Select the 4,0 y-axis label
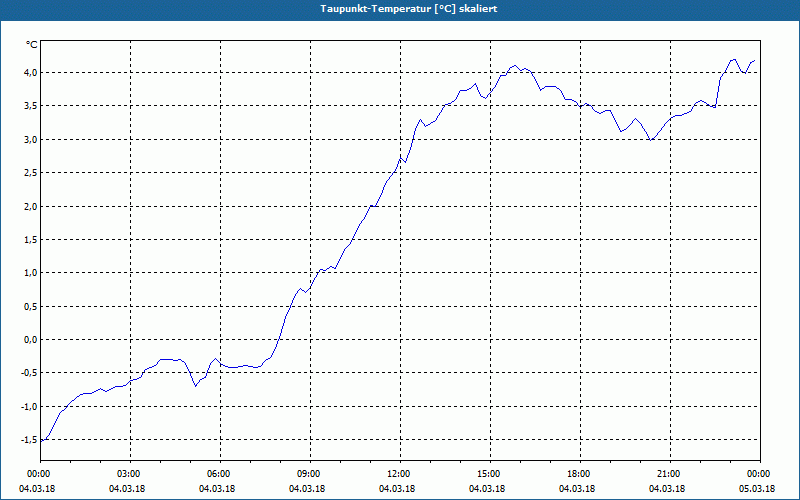The image size is (800, 500). click(31, 73)
